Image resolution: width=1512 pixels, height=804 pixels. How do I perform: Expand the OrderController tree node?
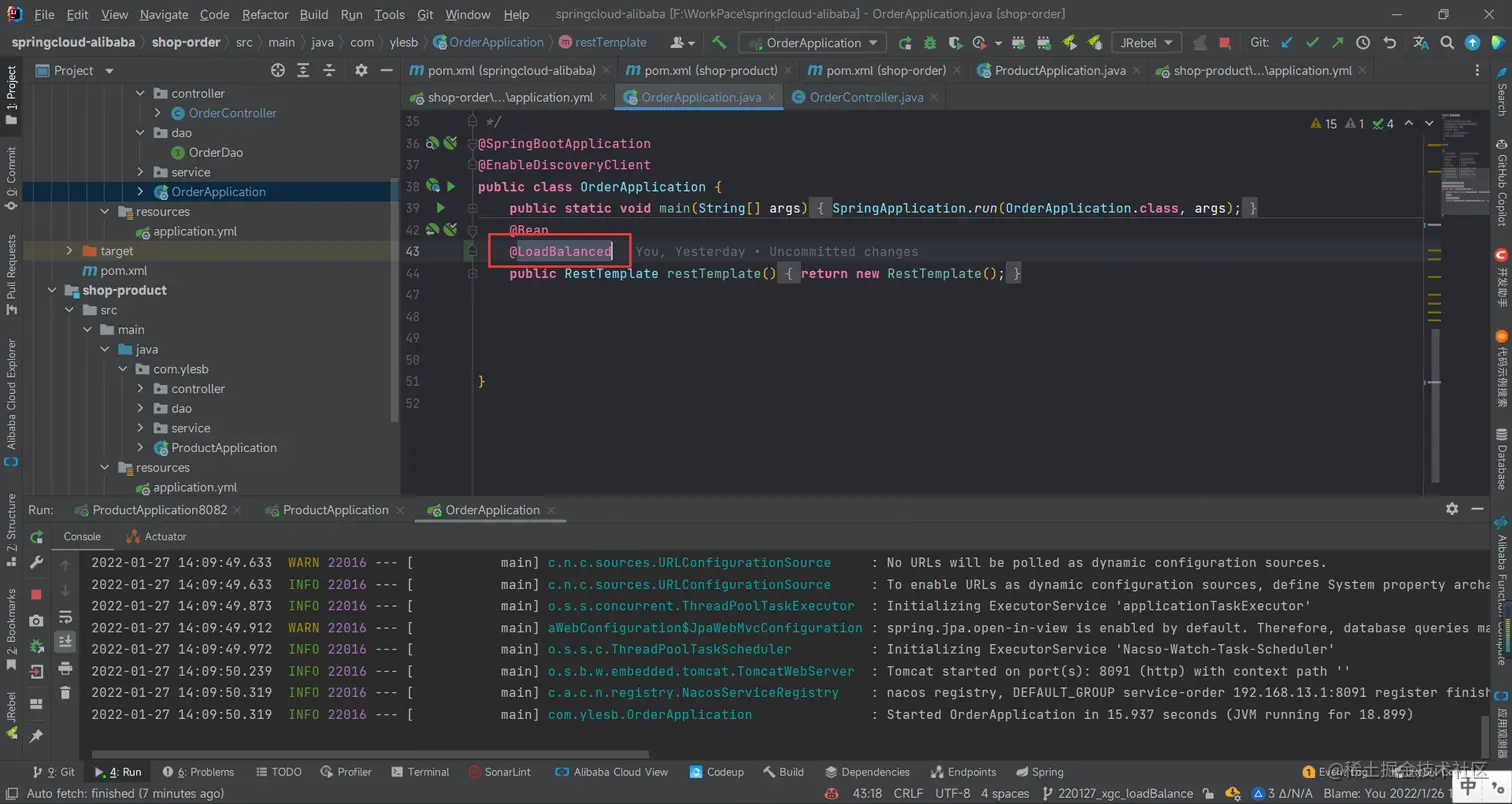coord(158,113)
